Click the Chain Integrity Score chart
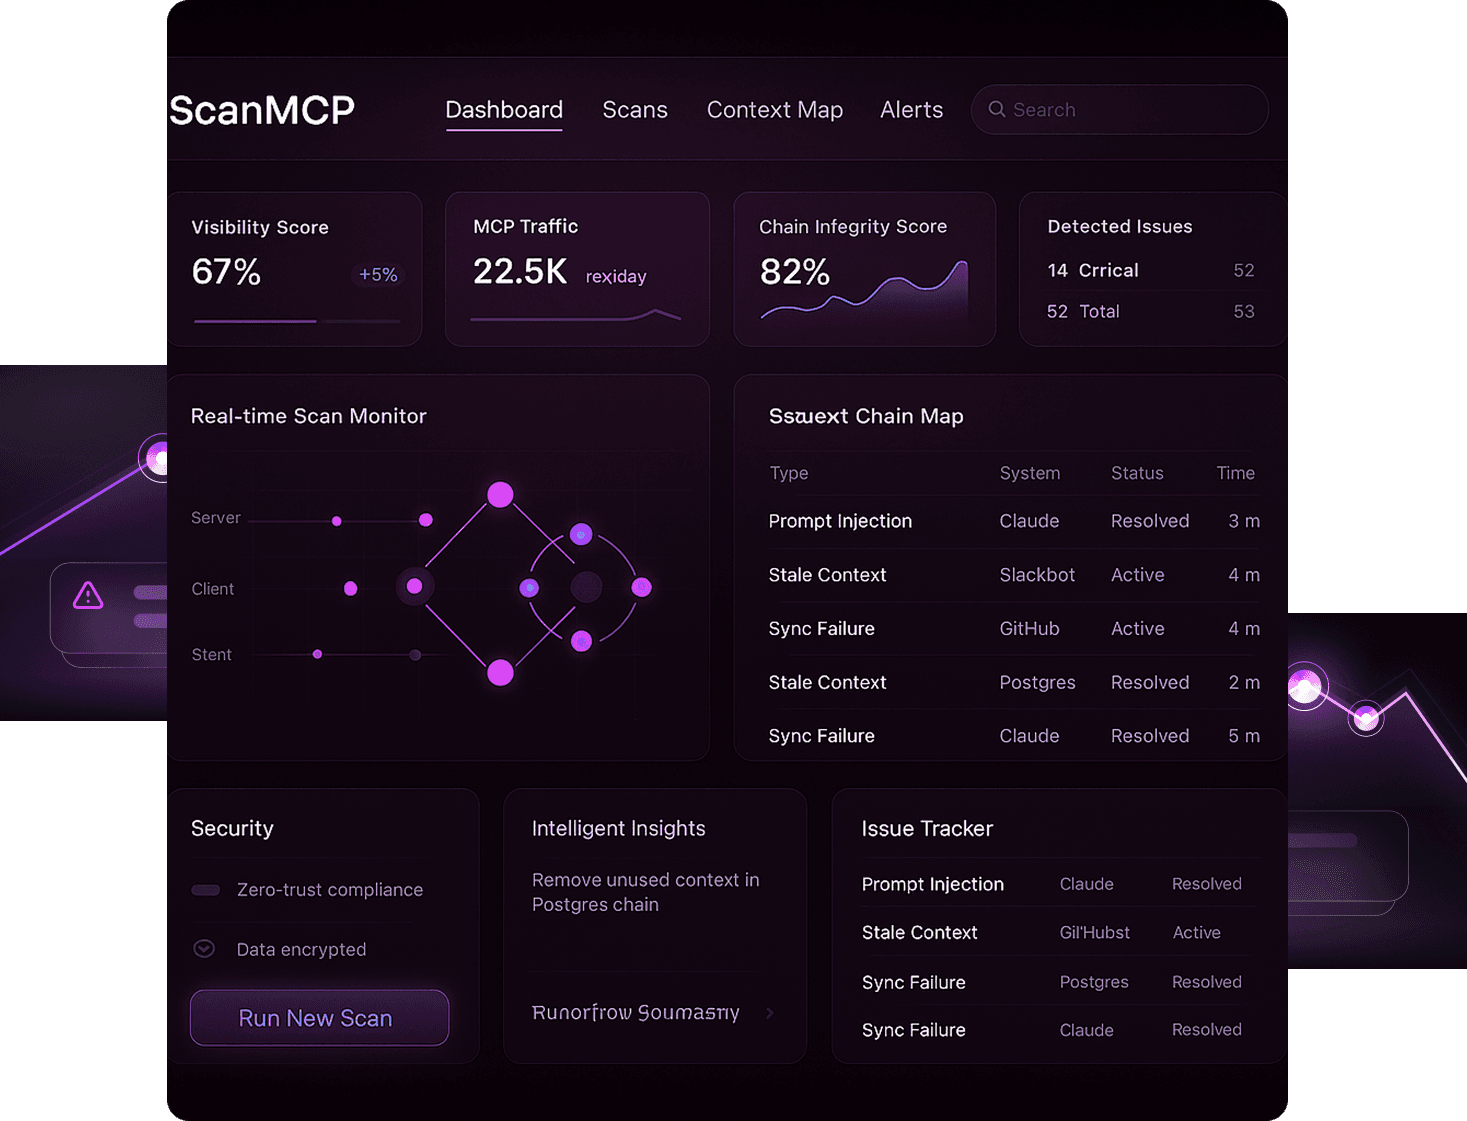Screen dimensions: 1467x1121 [x=864, y=291]
